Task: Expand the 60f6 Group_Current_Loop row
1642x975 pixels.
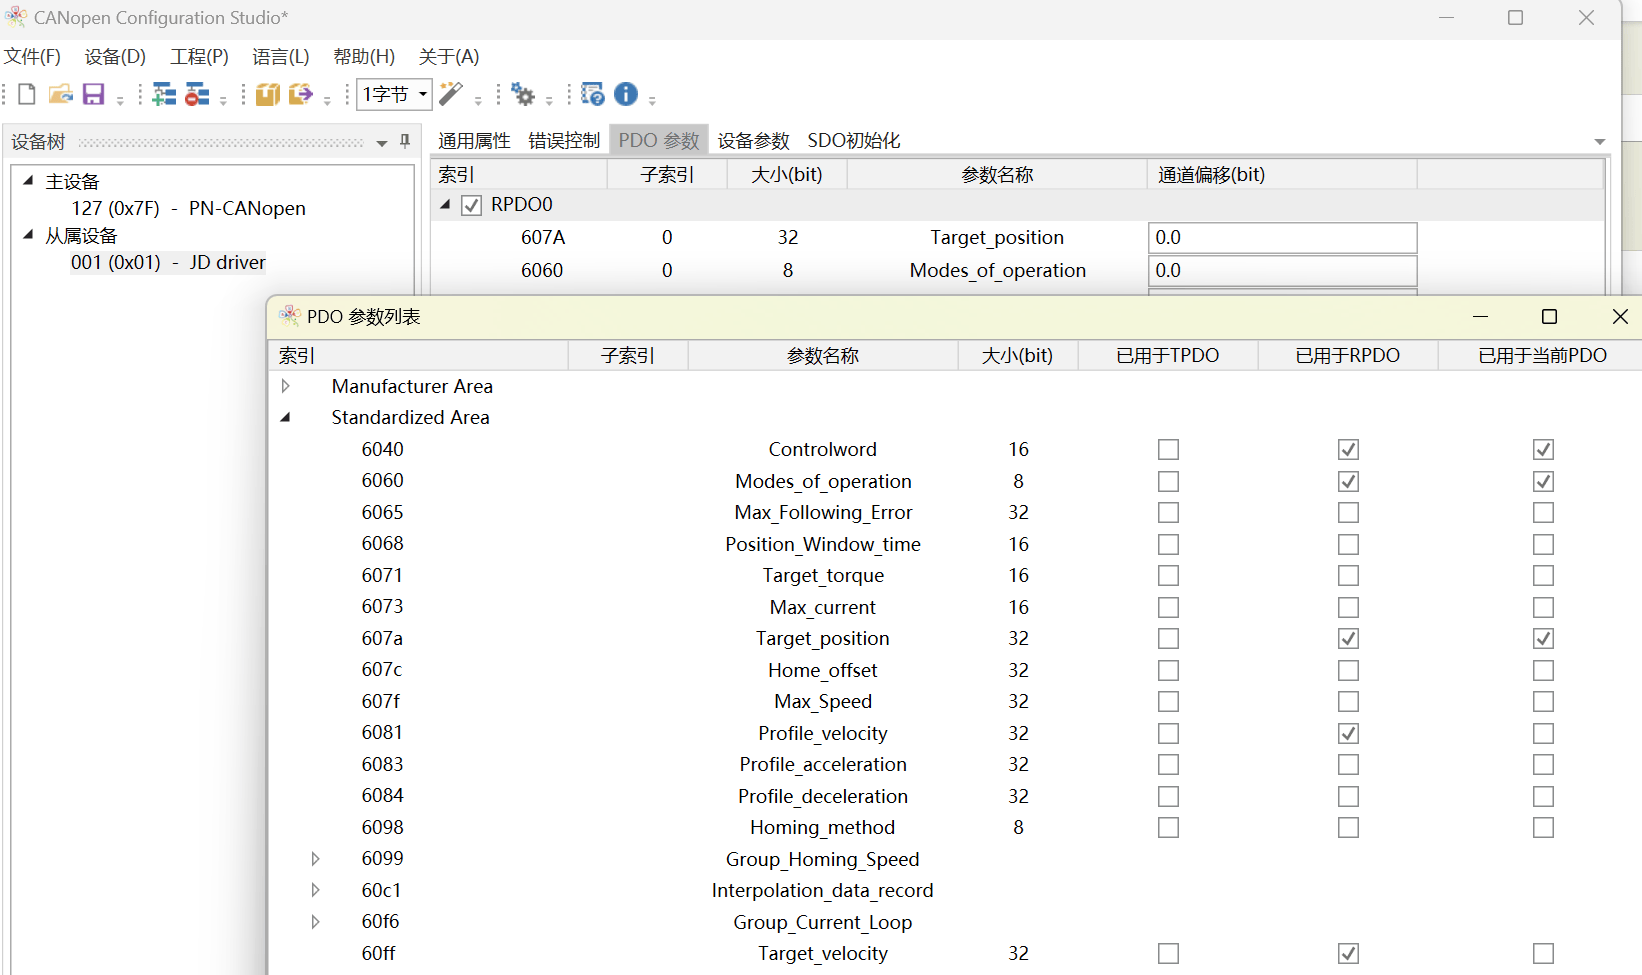Action: pyautogui.click(x=316, y=922)
